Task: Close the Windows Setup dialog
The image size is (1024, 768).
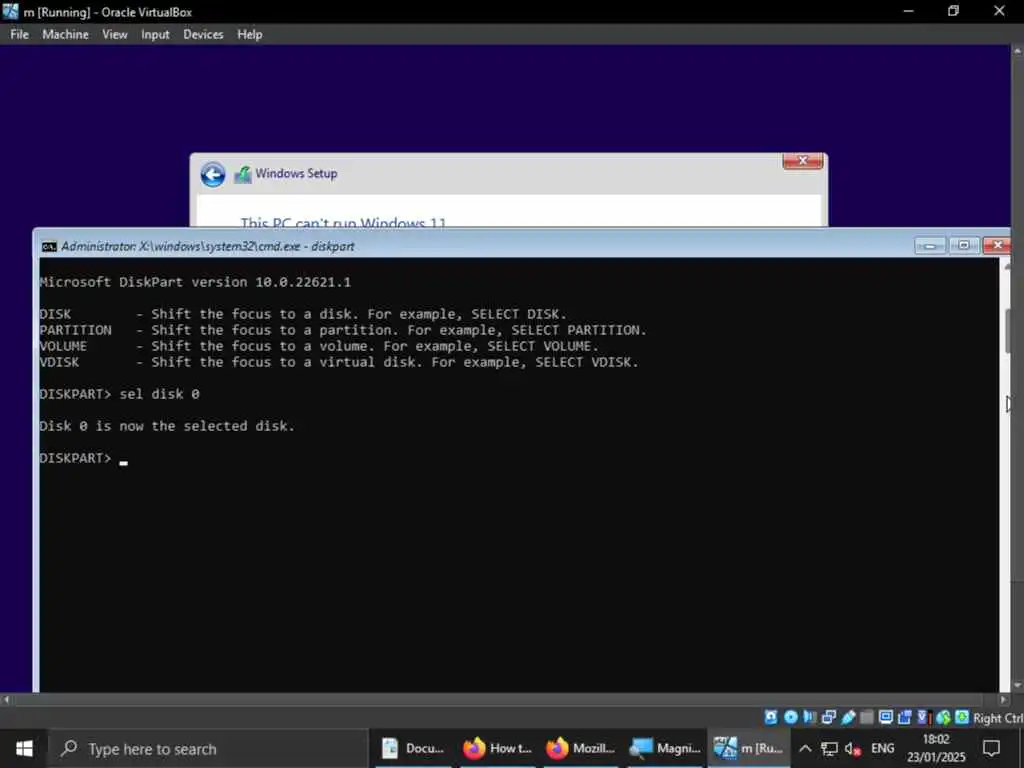Action: coord(803,161)
